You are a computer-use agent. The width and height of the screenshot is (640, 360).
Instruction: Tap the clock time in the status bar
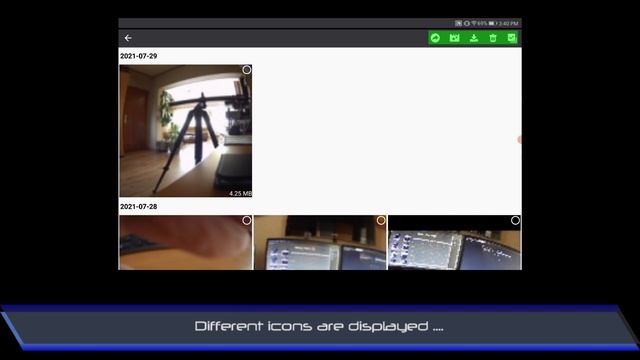[x=508, y=24]
